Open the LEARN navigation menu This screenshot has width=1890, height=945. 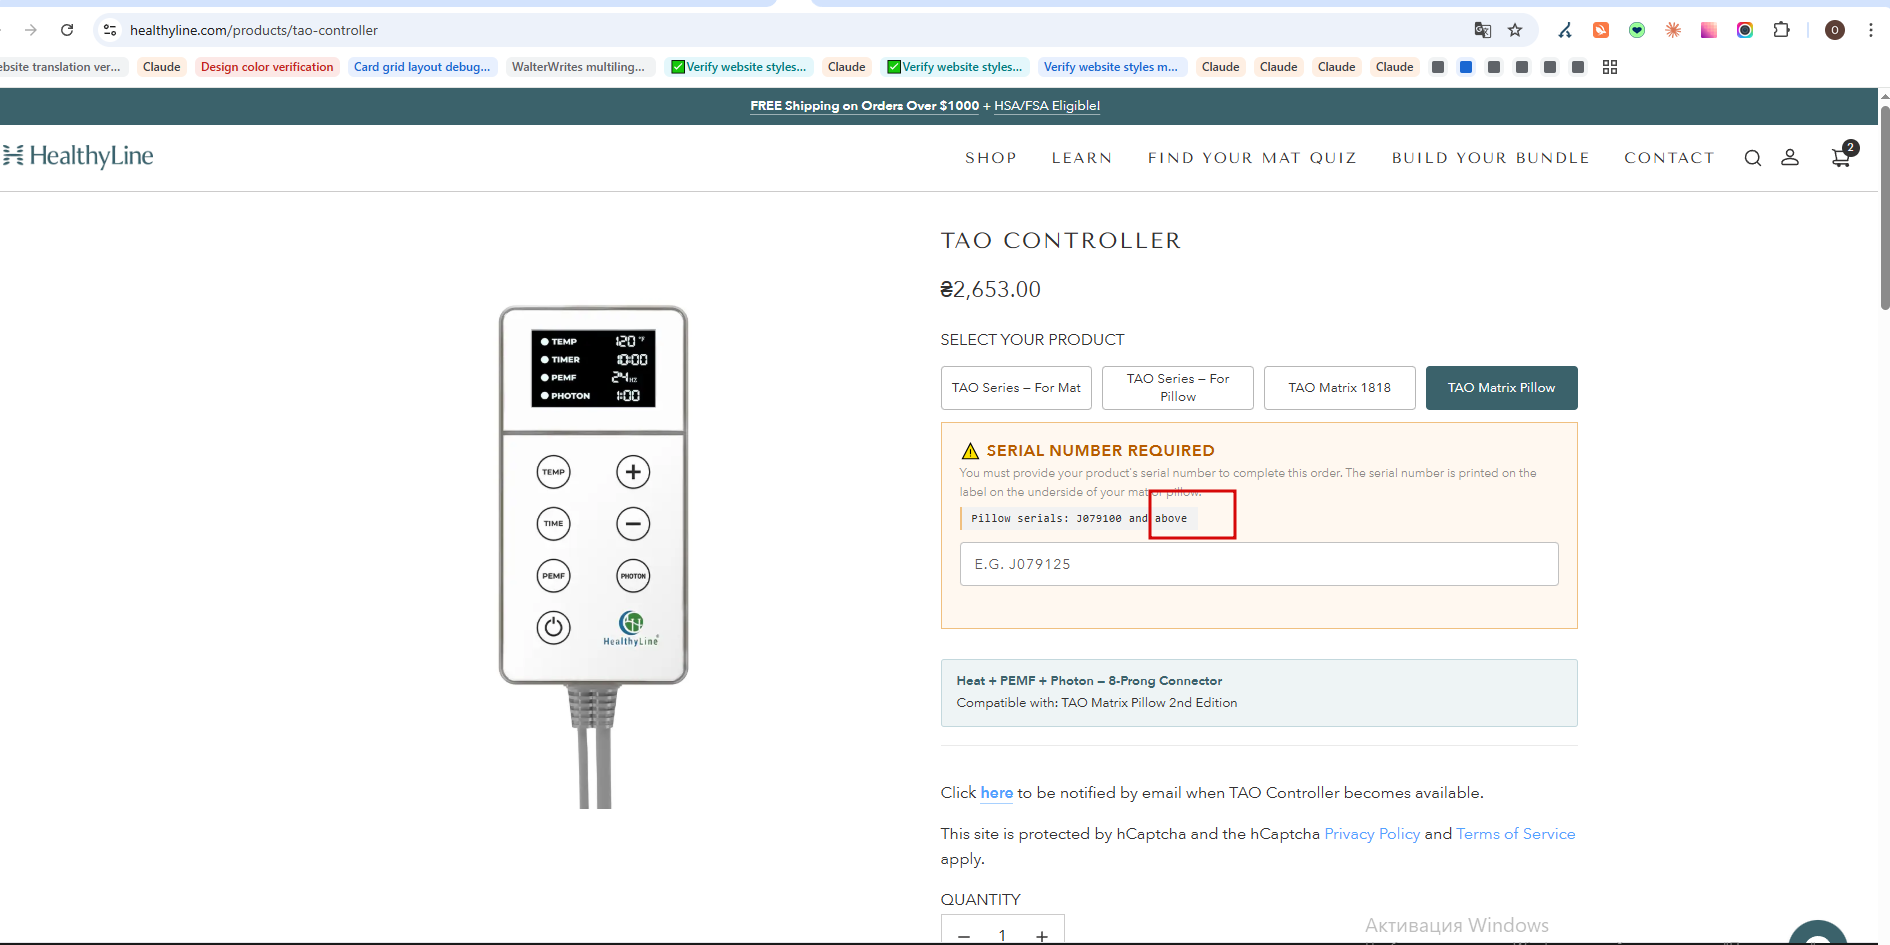1082,158
